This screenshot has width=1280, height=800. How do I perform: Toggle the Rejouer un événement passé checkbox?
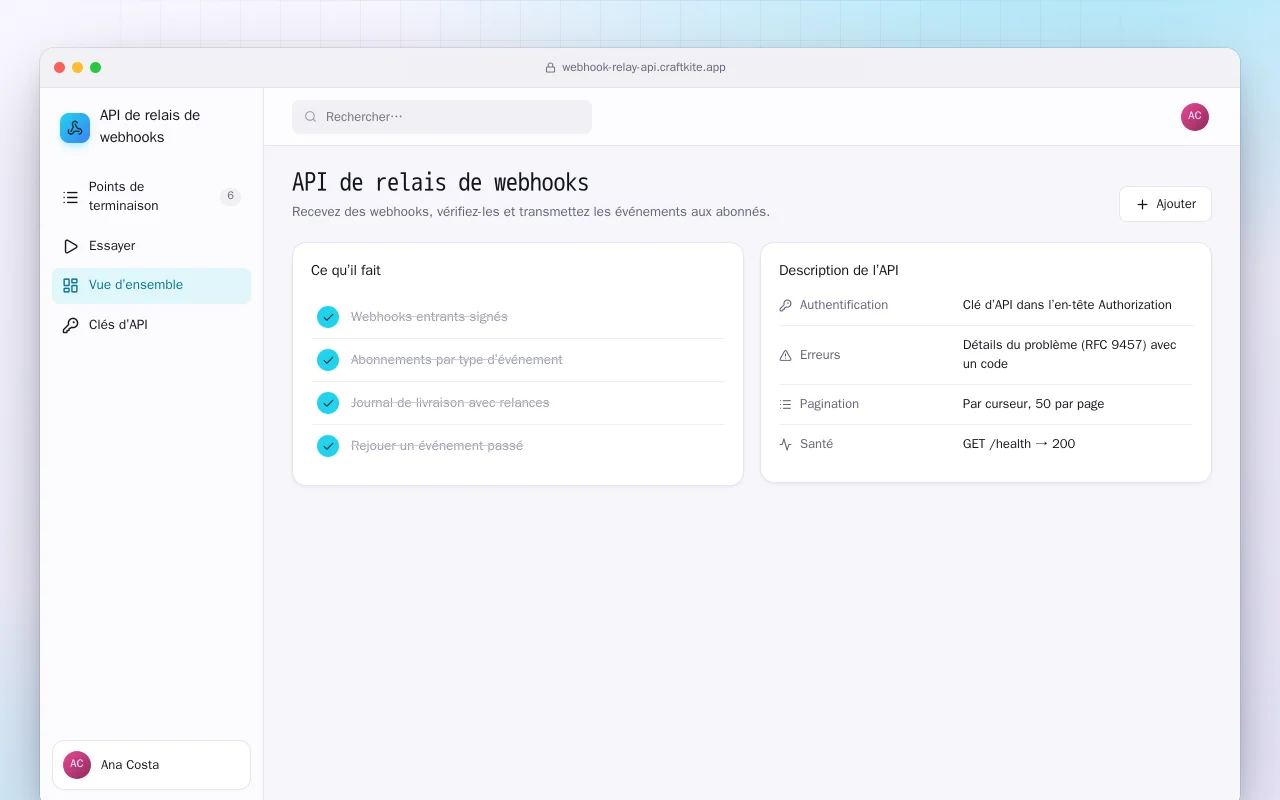(328, 446)
